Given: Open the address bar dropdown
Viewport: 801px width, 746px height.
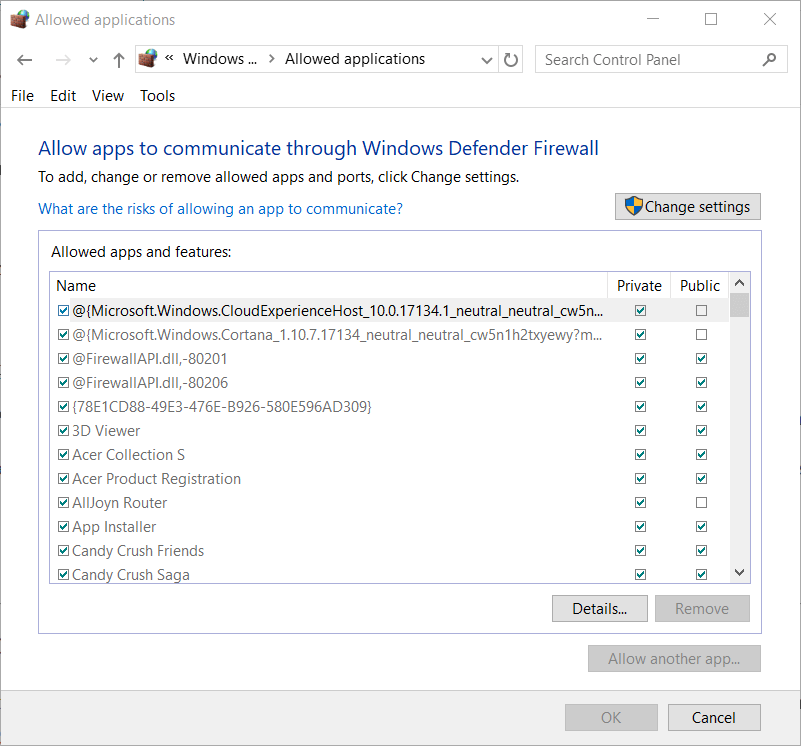Looking at the screenshot, I should pos(486,59).
